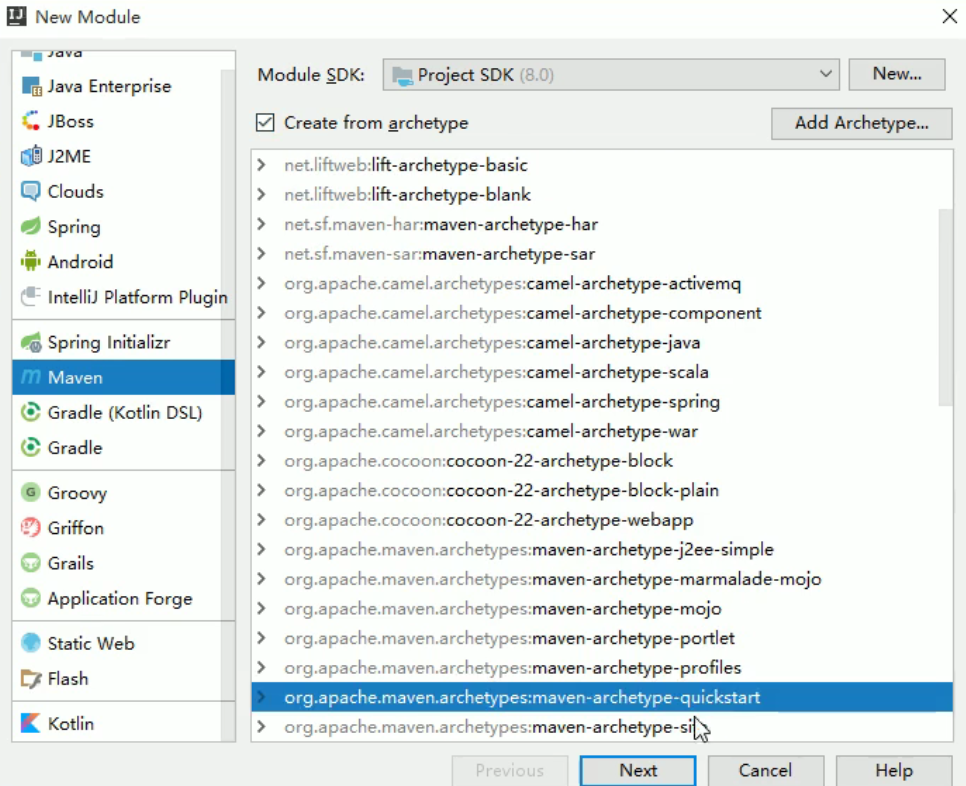Click the Grails icon
This screenshot has height=786, width=966.
point(31,563)
